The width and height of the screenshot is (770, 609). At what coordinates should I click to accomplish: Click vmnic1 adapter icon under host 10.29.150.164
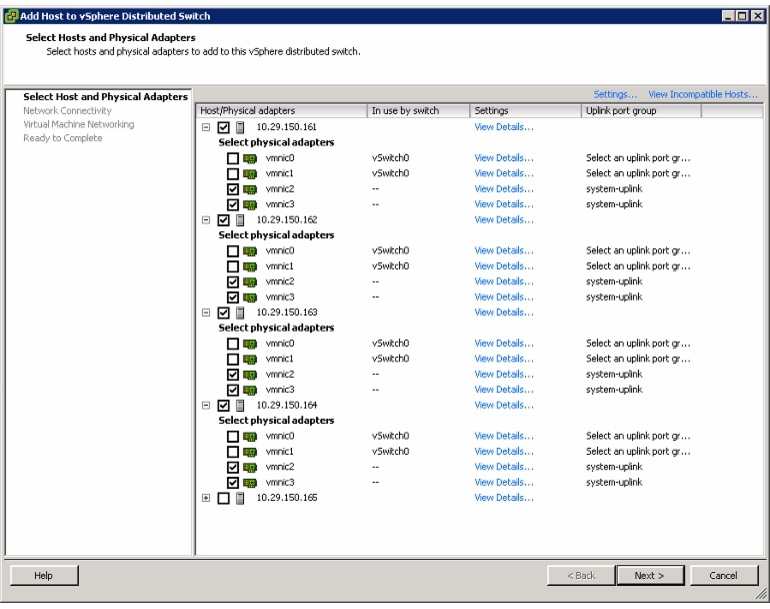point(250,452)
